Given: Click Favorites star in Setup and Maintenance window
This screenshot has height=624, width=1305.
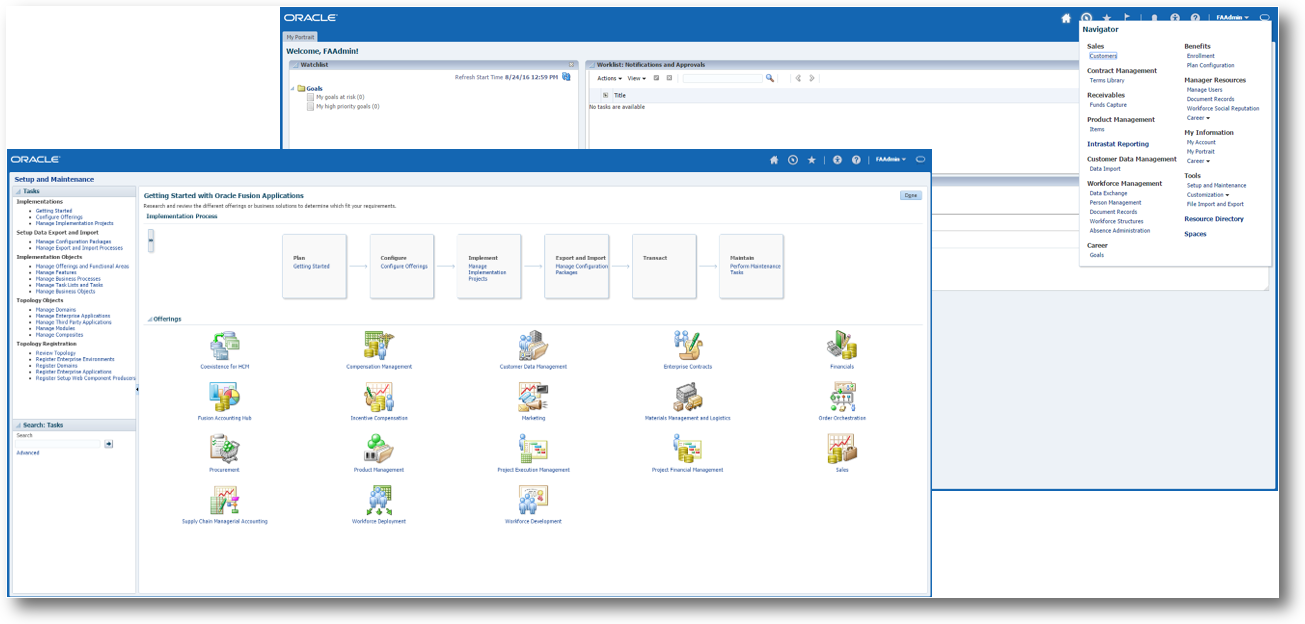Looking at the screenshot, I should pyautogui.click(x=812, y=159).
